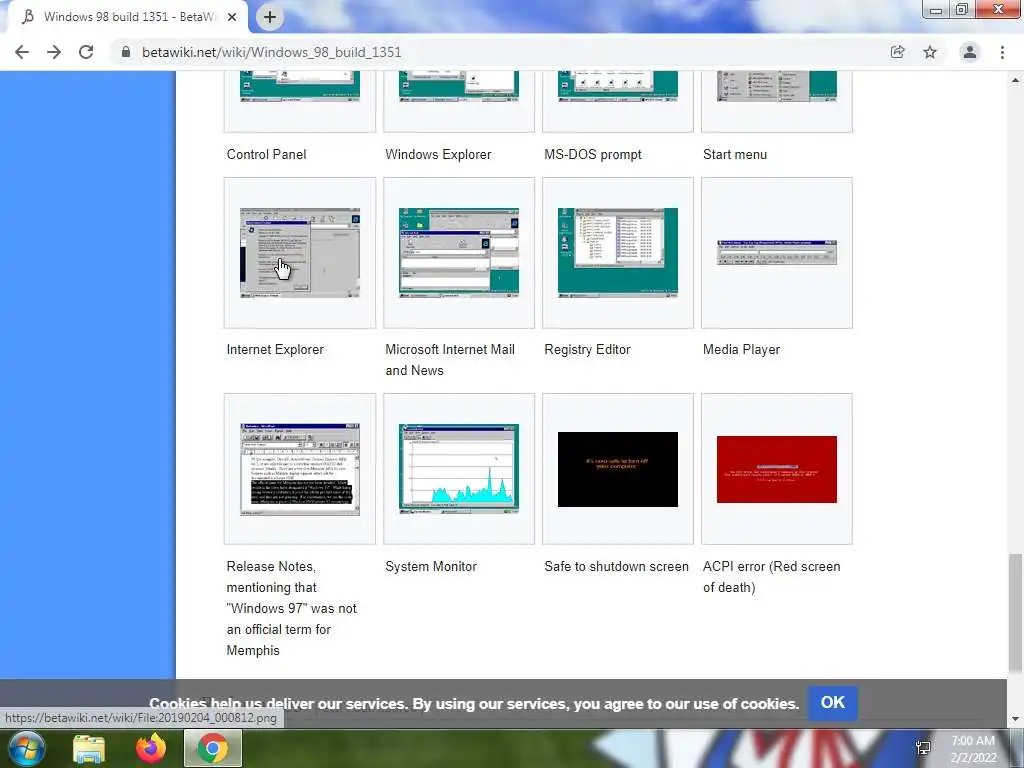Click the network tray icon

[x=923, y=748]
